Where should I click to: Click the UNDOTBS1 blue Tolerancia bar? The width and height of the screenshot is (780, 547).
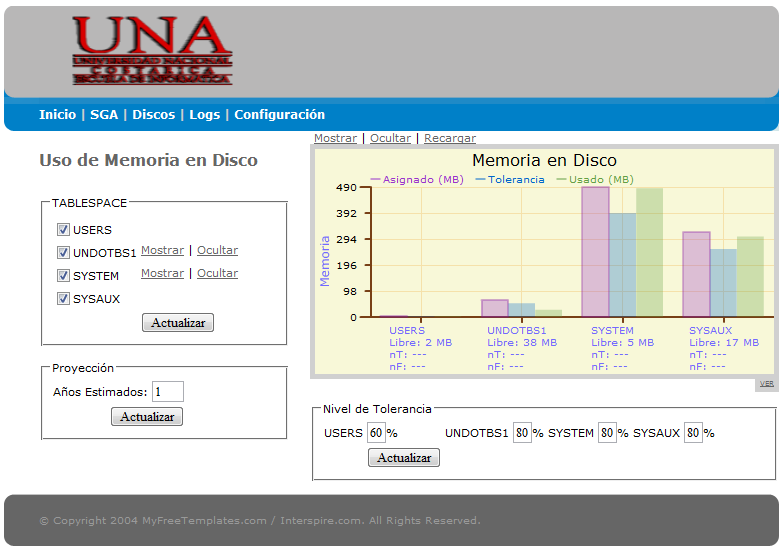coord(521,310)
